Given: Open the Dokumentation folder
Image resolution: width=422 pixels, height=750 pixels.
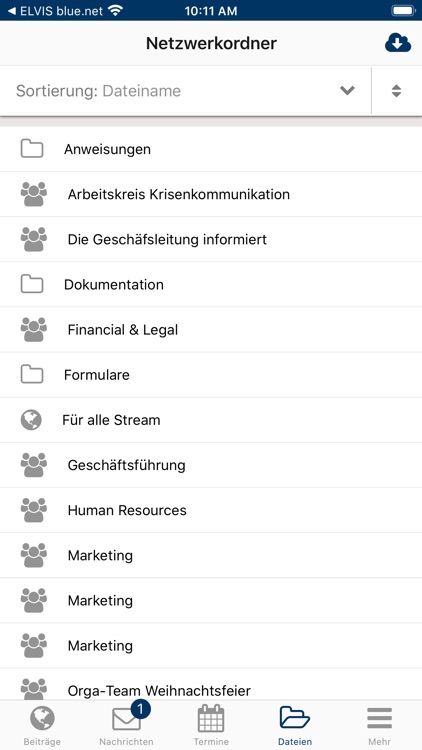Looking at the screenshot, I should coord(211,285).
